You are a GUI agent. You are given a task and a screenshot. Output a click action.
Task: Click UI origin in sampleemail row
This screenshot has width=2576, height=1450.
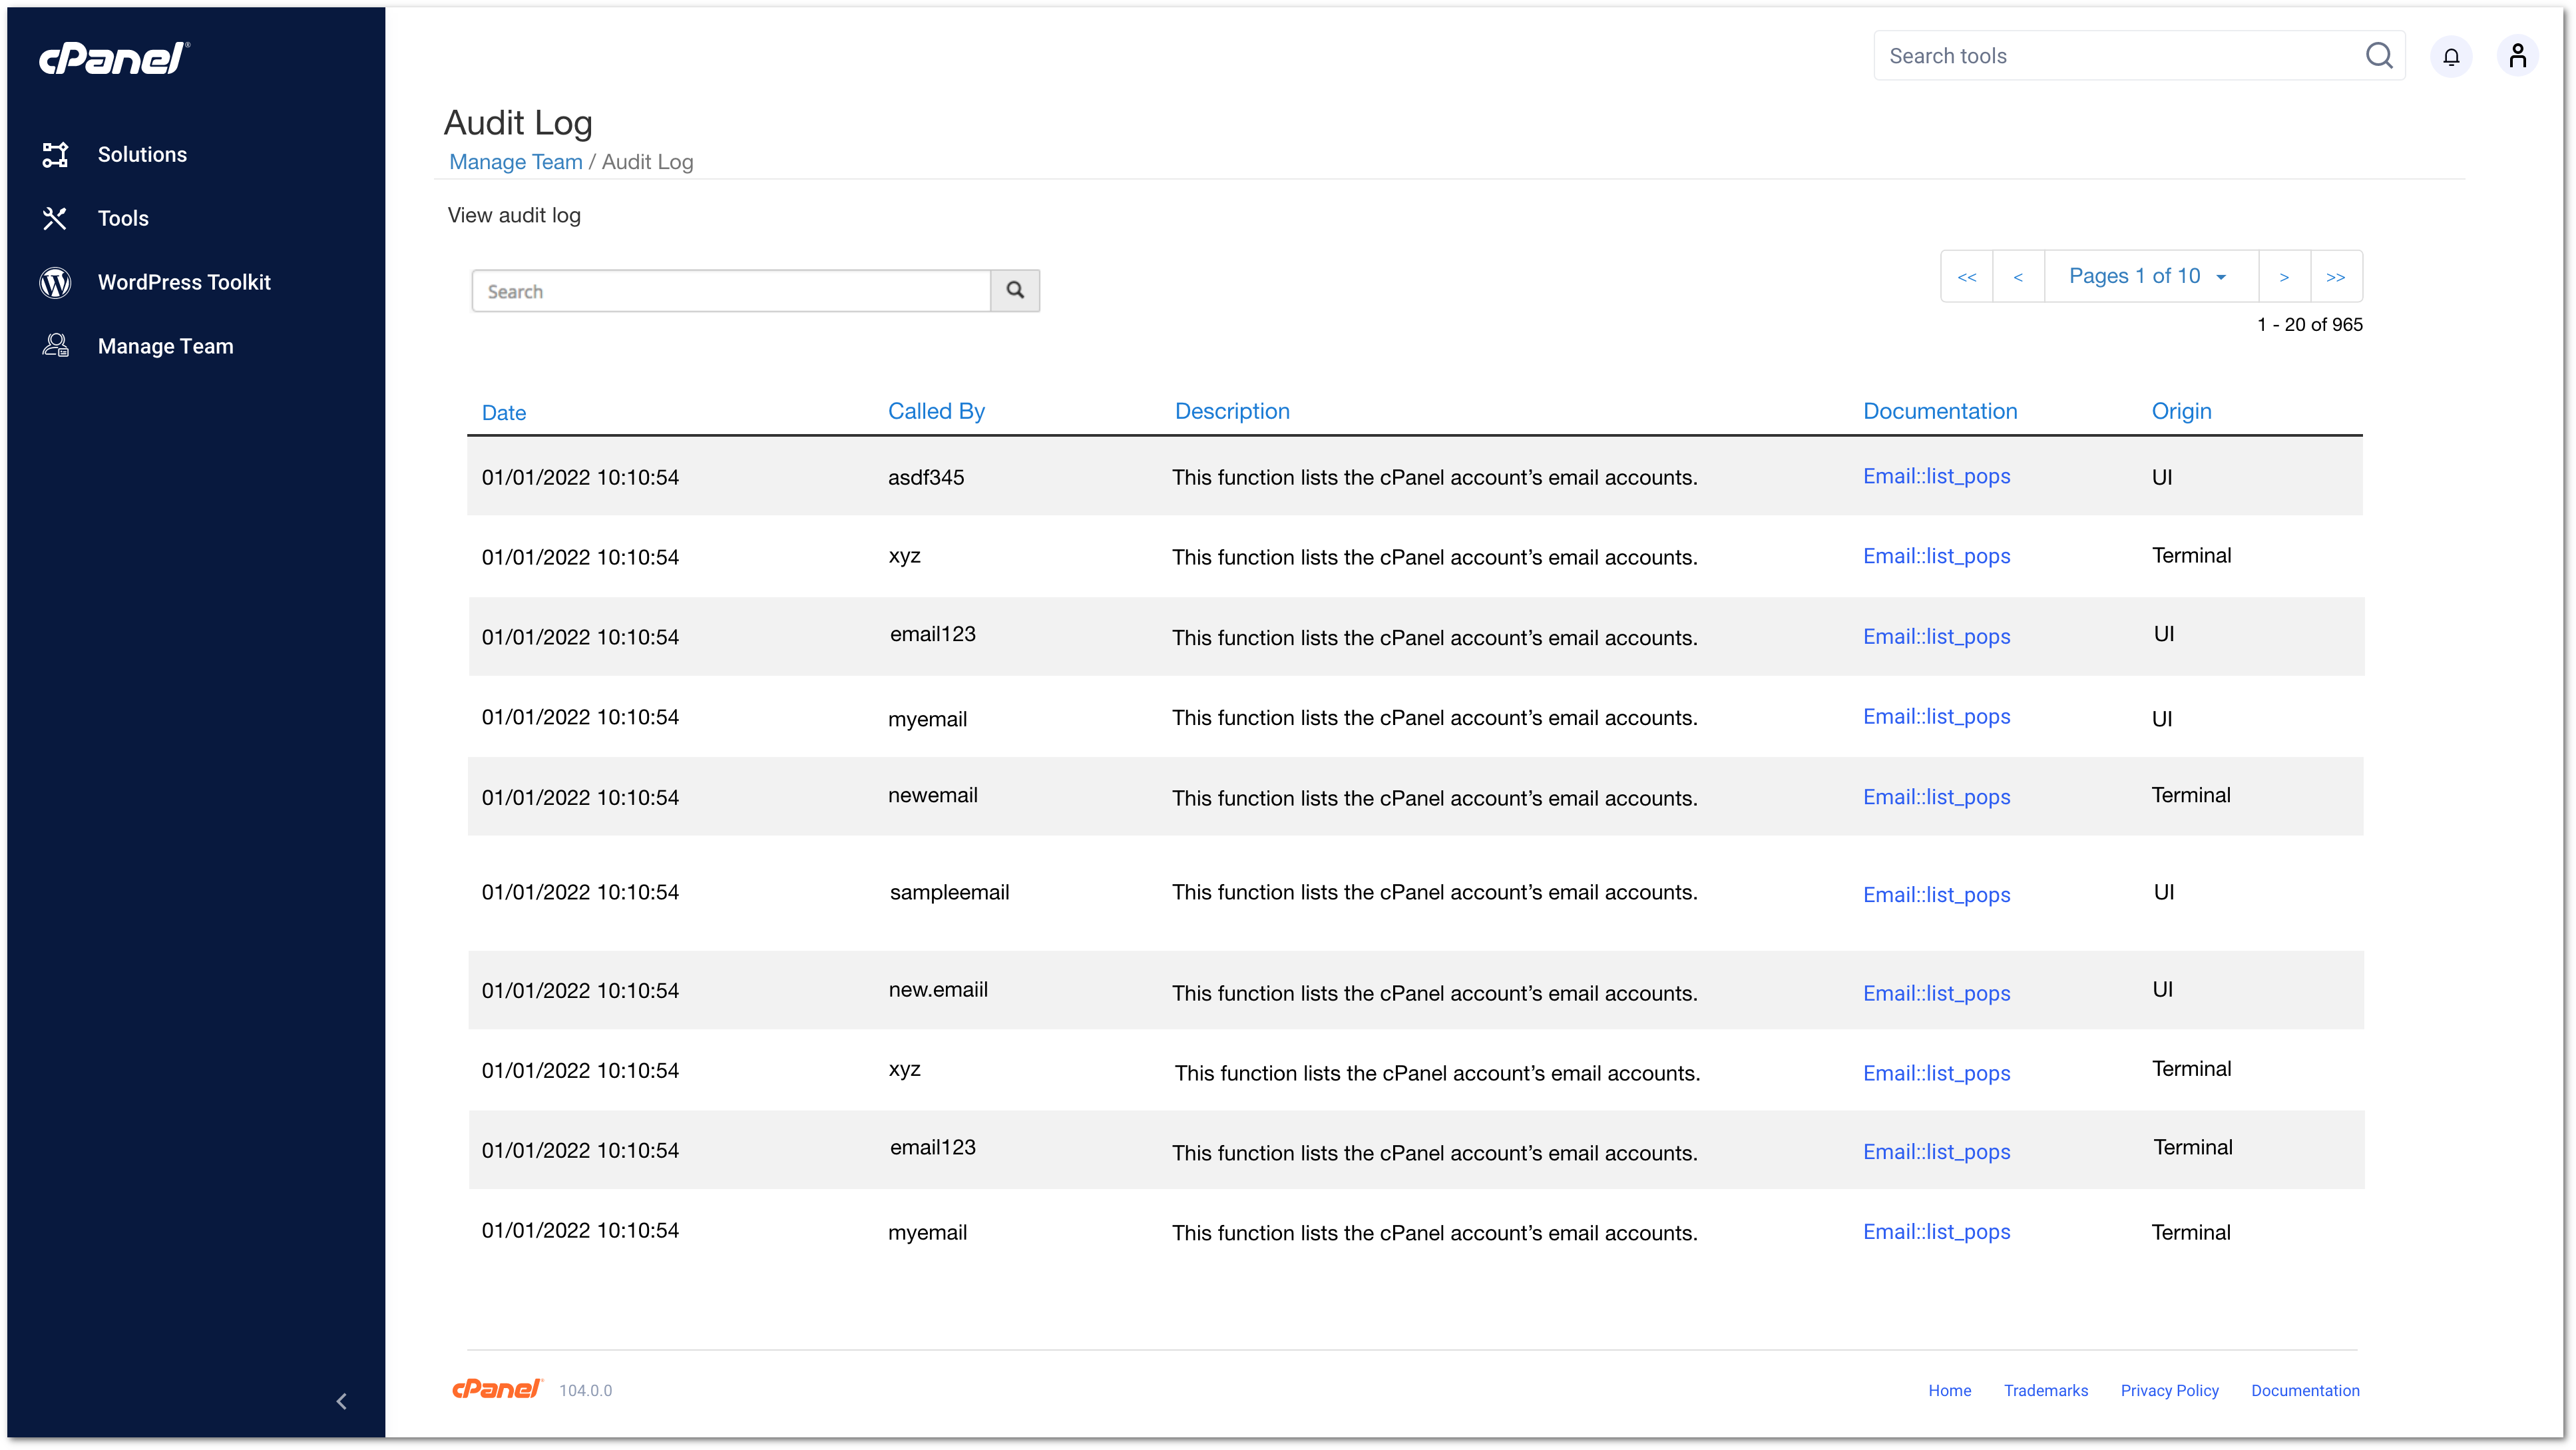[x=2163, y=892]
